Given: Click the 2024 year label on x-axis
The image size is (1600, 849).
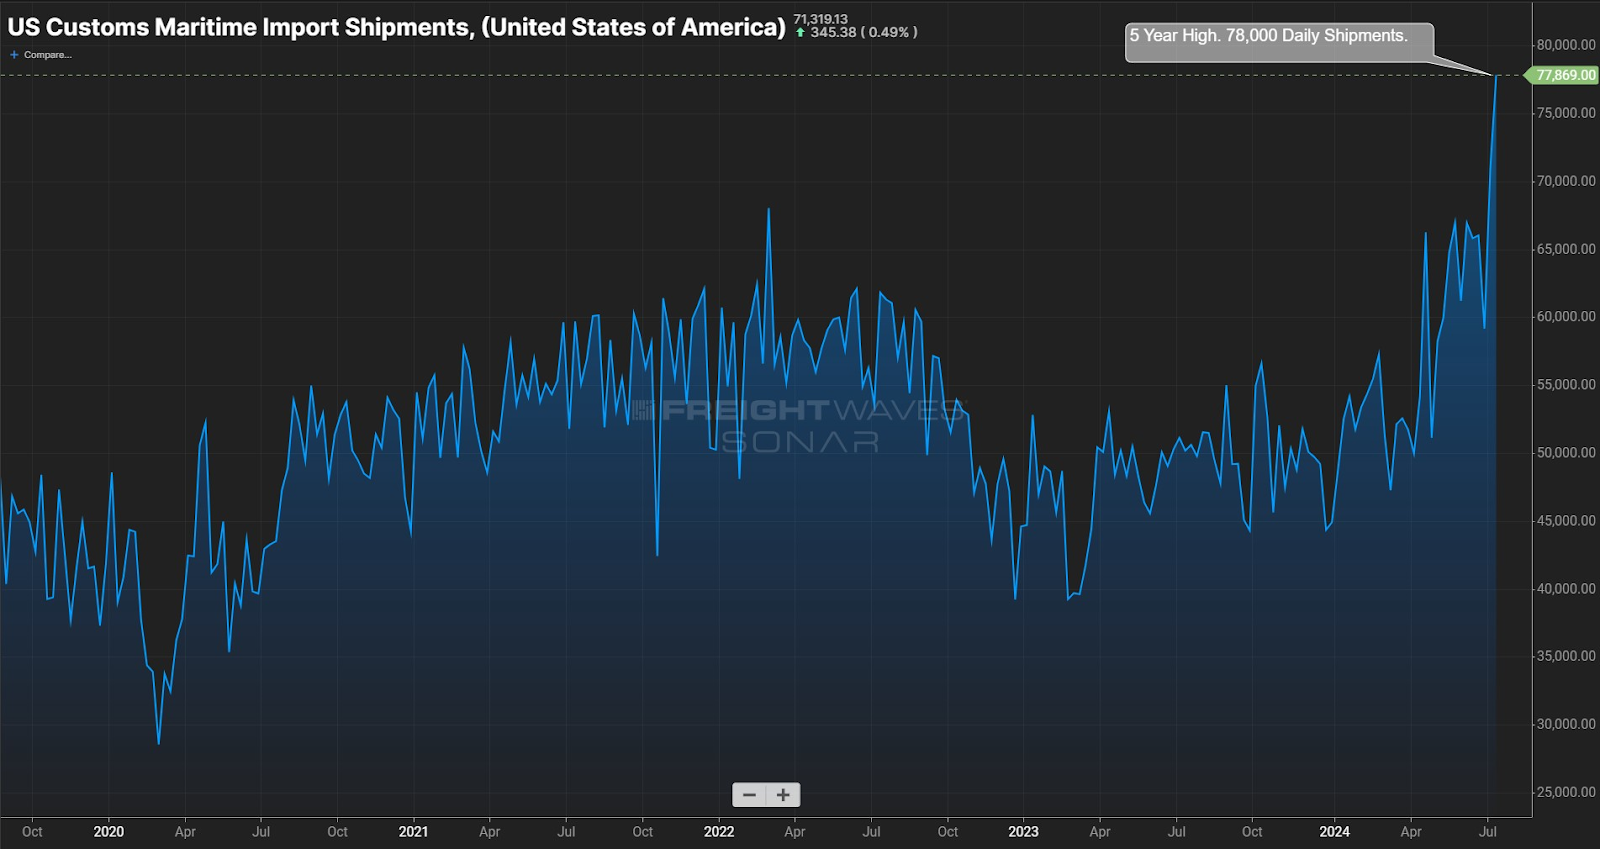Looking at the screenshot, I should 1334,832.
